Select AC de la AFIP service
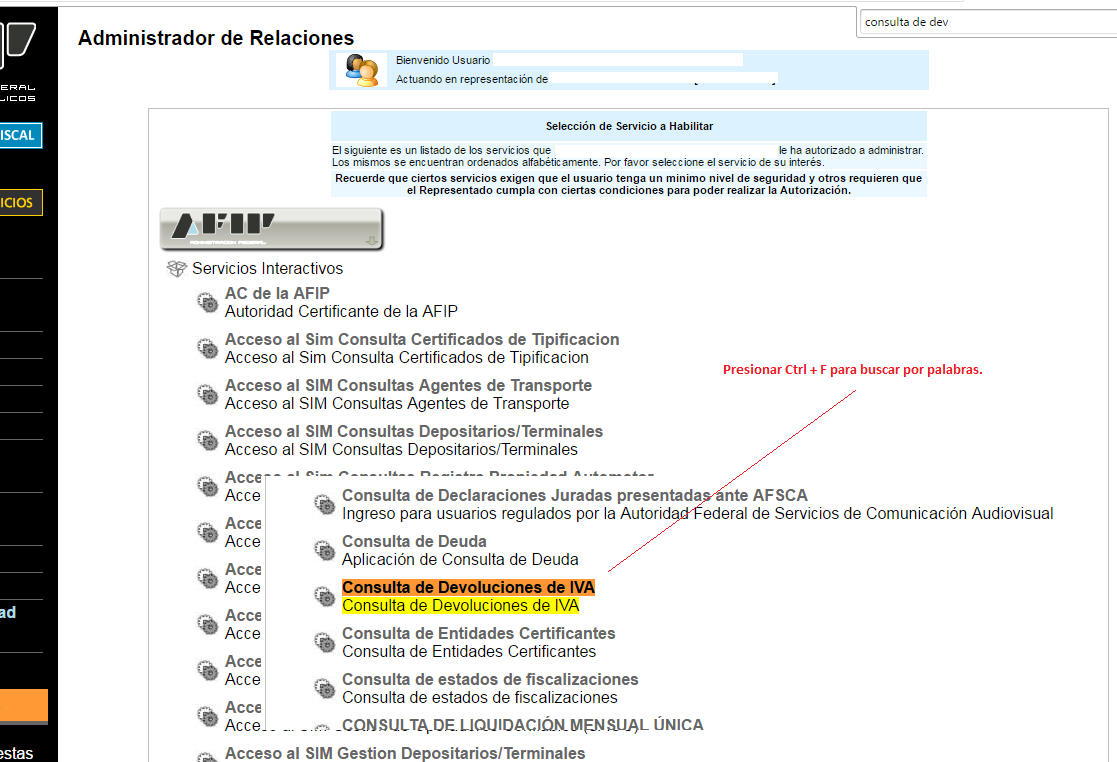 coord(277,293)
